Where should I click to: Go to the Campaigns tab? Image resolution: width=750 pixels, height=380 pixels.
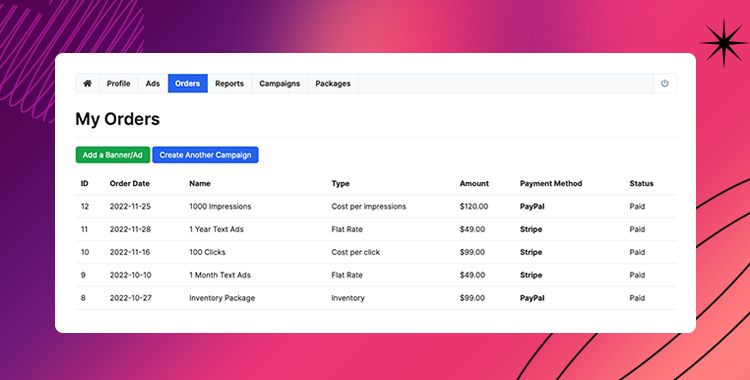coord(279,83)
